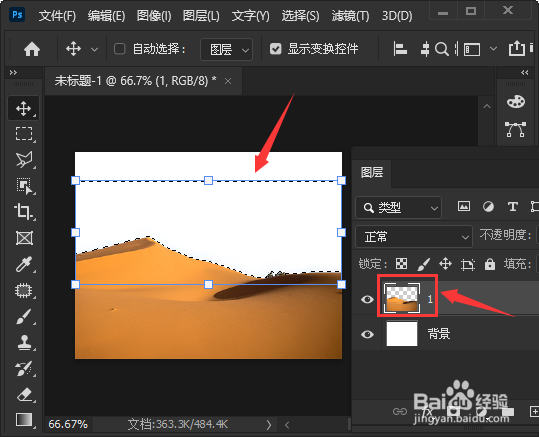Lock all layer attributes

pyautogui.click(x=490, y=264)
